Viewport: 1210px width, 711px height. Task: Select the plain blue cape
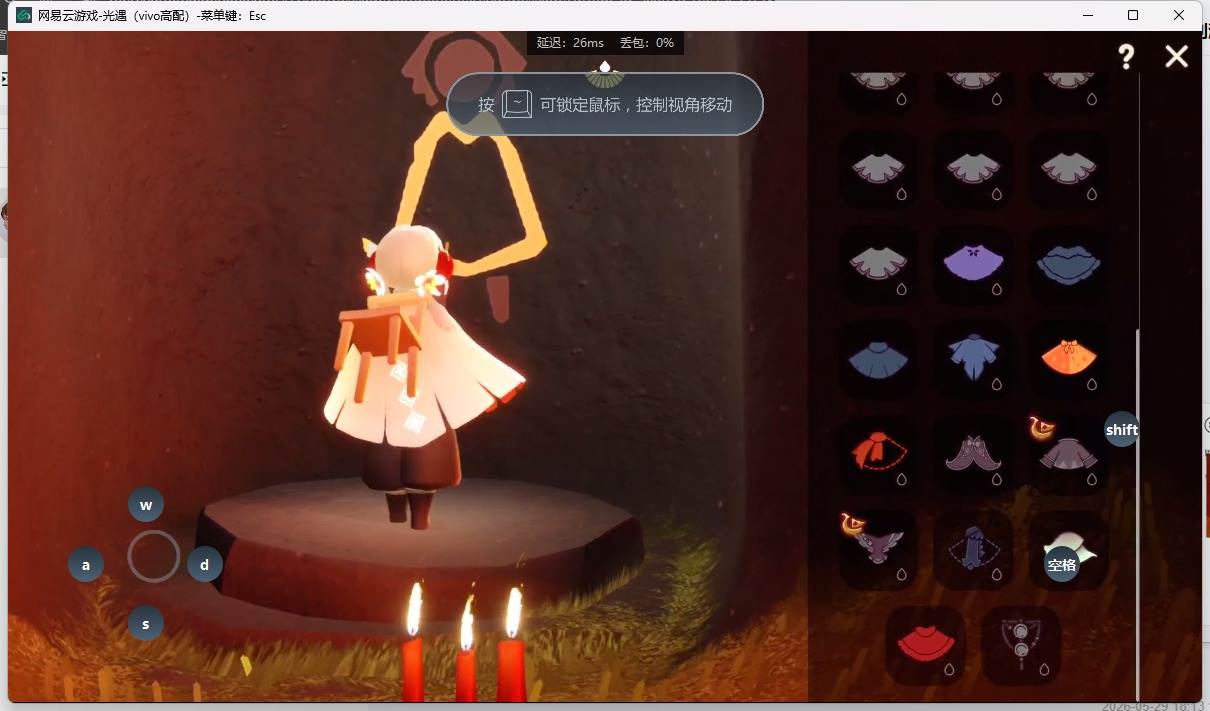tap(878, 360)
